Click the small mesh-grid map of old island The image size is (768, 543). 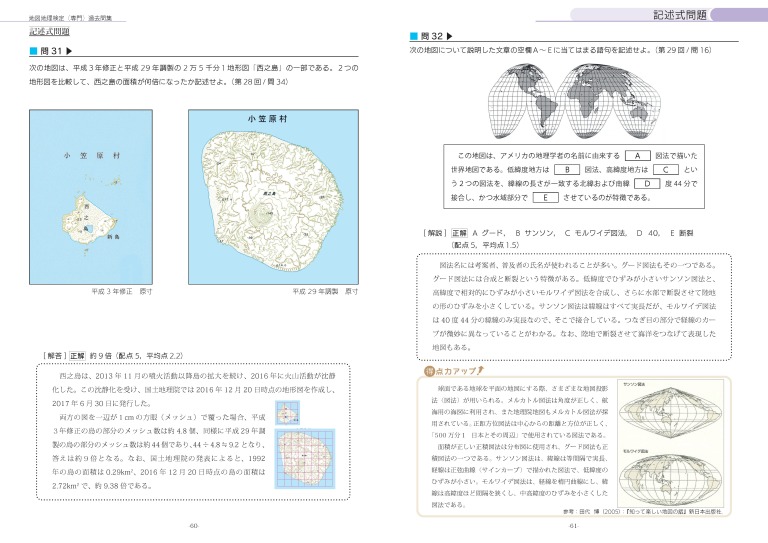[x=288, y=413]
